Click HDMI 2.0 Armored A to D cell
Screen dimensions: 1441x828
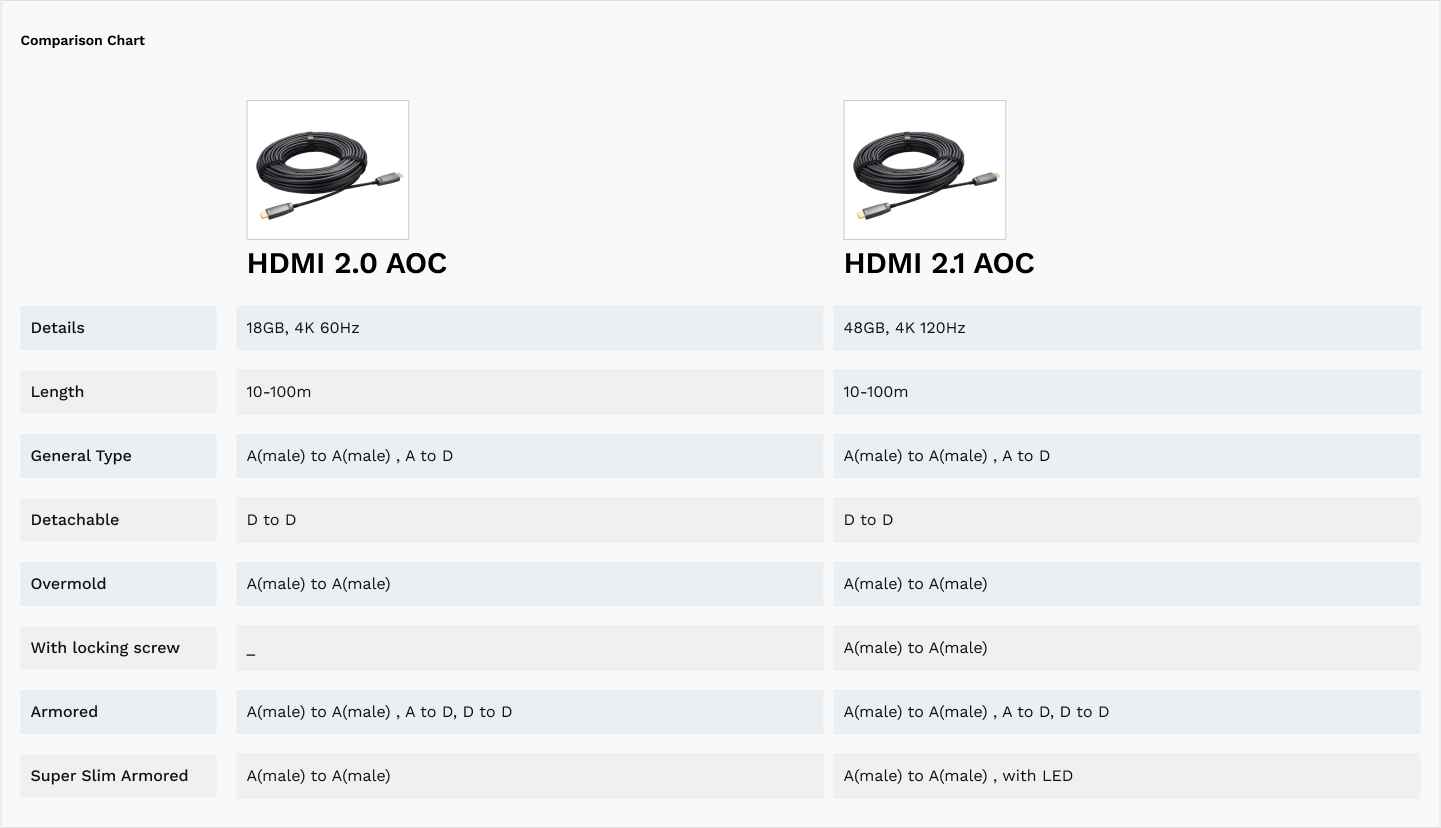pos(379,712)
